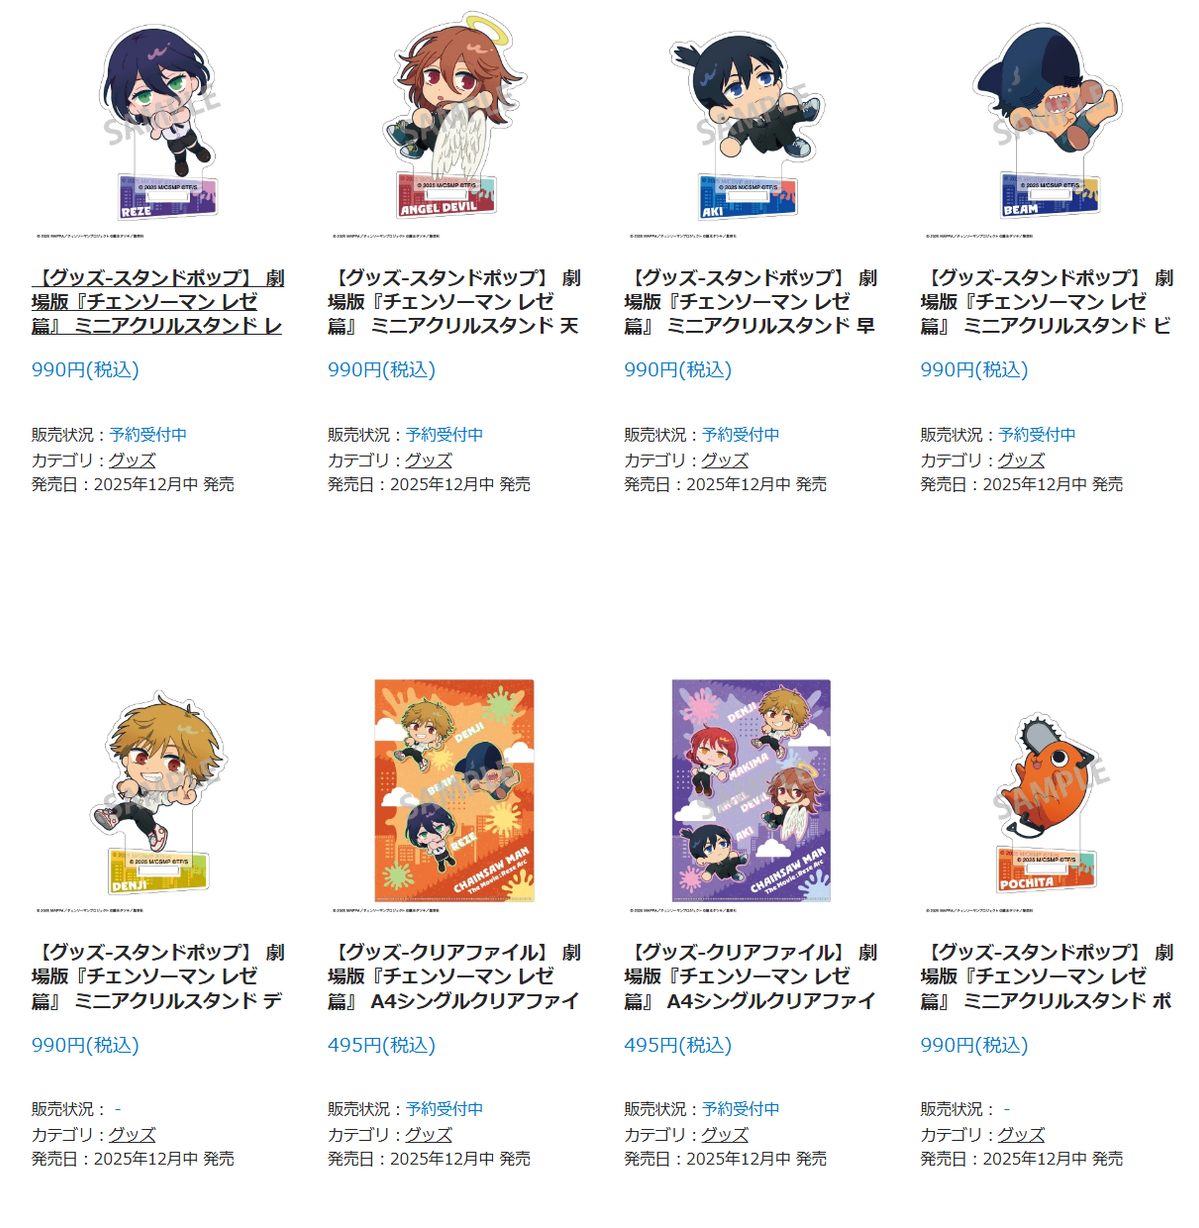Open the Aki stand product title link
Viewport: 1199px width, 1228px height.
751,302
